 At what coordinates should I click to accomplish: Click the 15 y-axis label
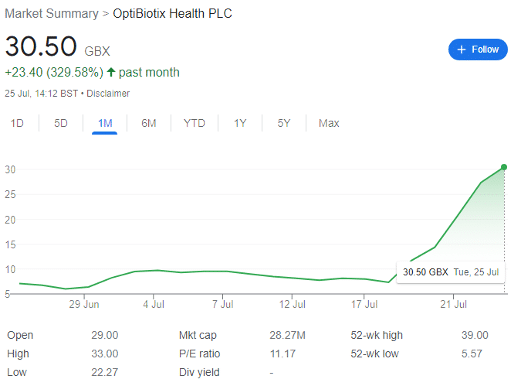[x=10, y=245]
